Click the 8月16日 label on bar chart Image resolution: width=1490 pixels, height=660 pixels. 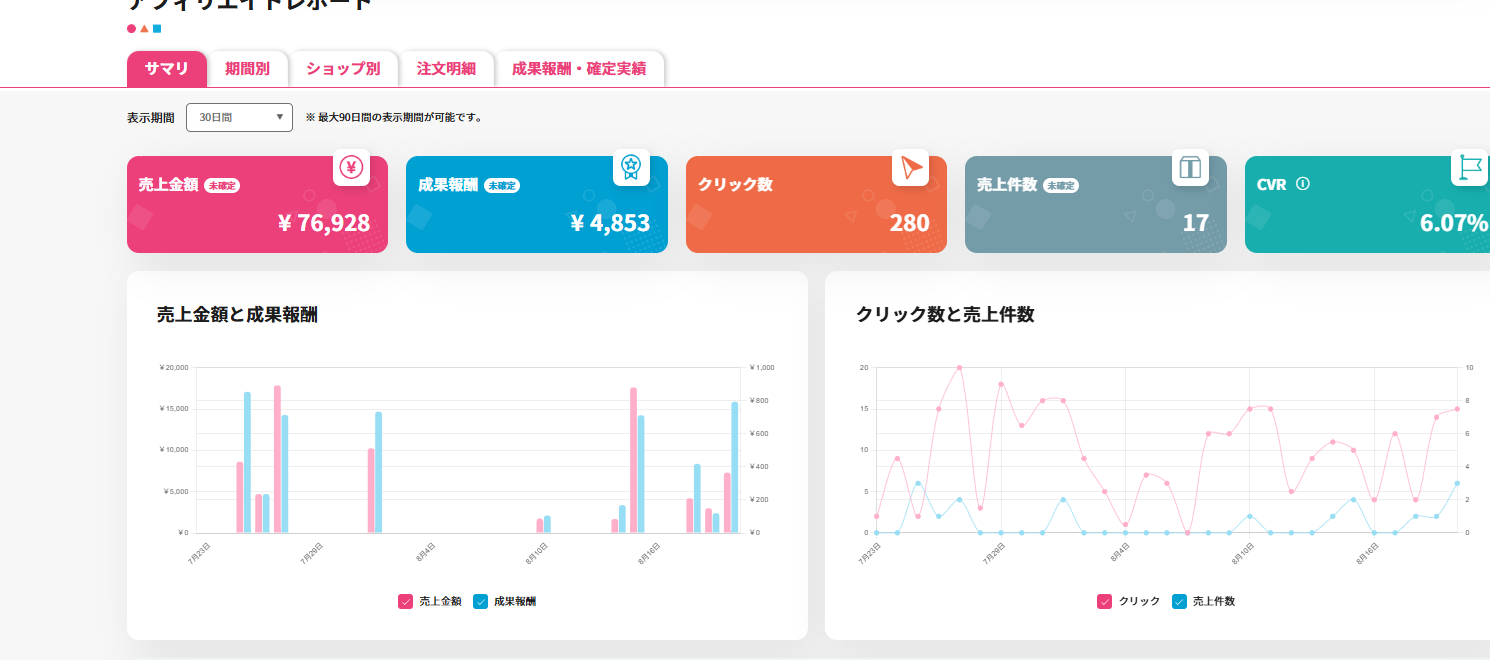tap(651, 552)
